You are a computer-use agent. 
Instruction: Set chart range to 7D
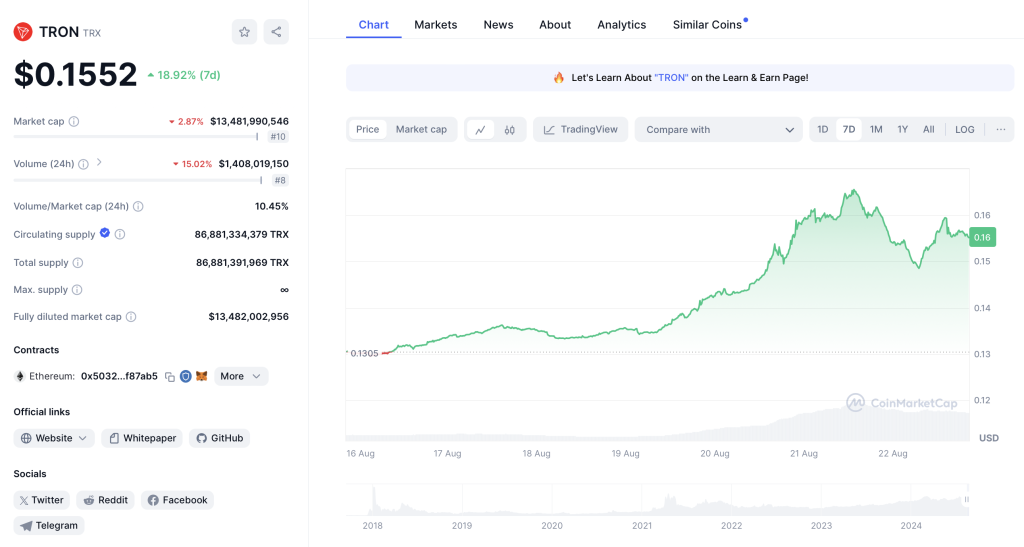[849, 129]
